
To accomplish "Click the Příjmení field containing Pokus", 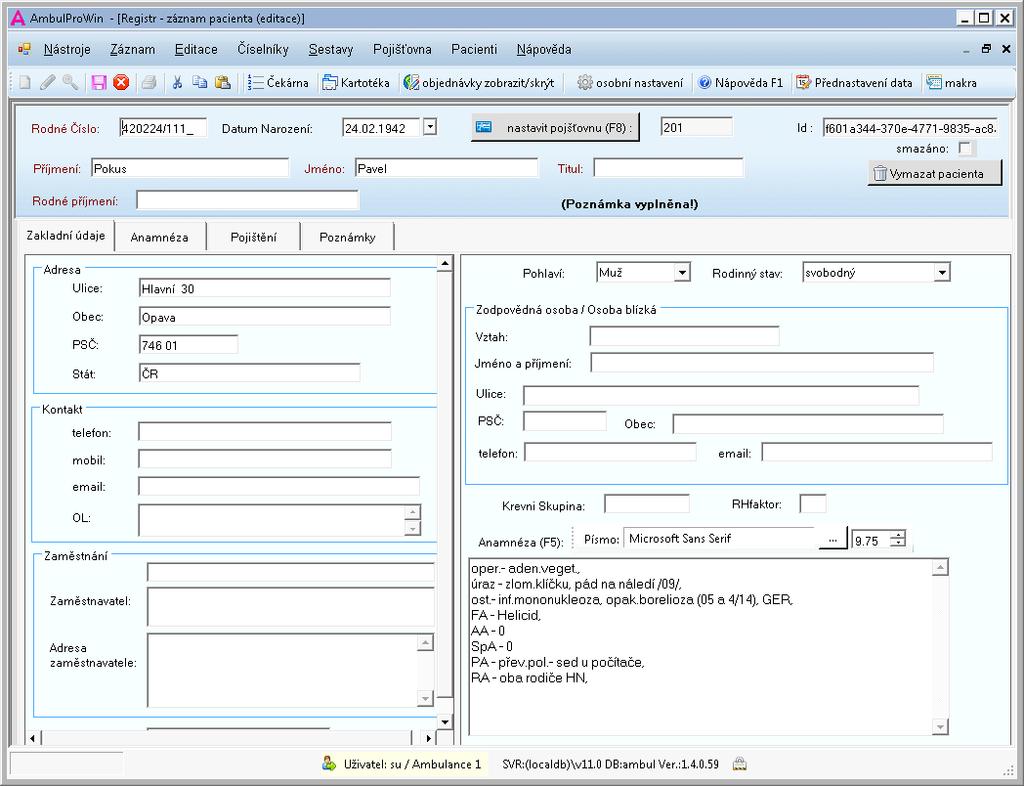I will click(190, 168).
